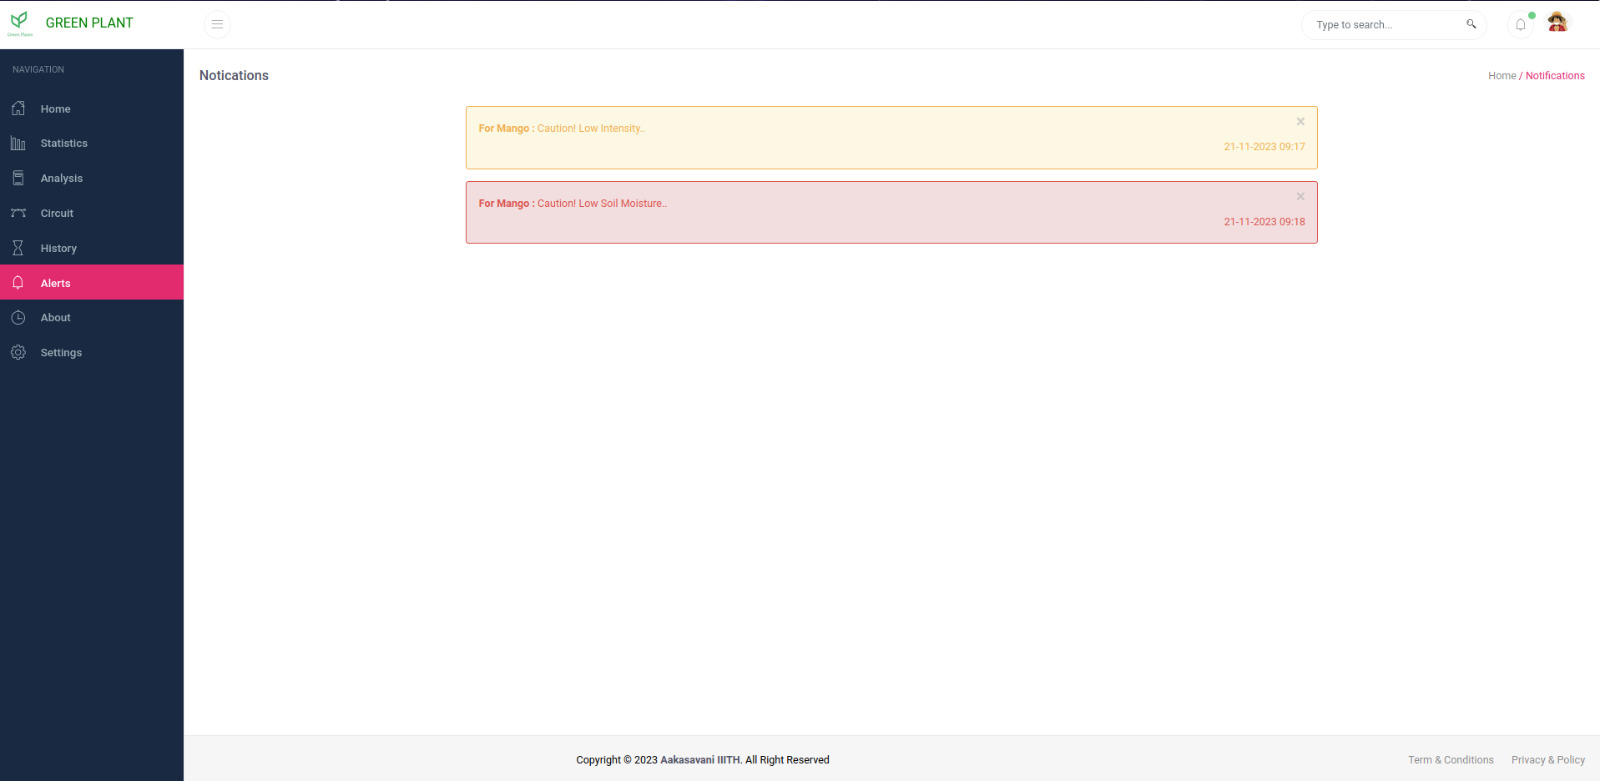The width and height of the screenshot is (1600, 781).
Task: Select the Alerts menu item
Action: (56, 283)
